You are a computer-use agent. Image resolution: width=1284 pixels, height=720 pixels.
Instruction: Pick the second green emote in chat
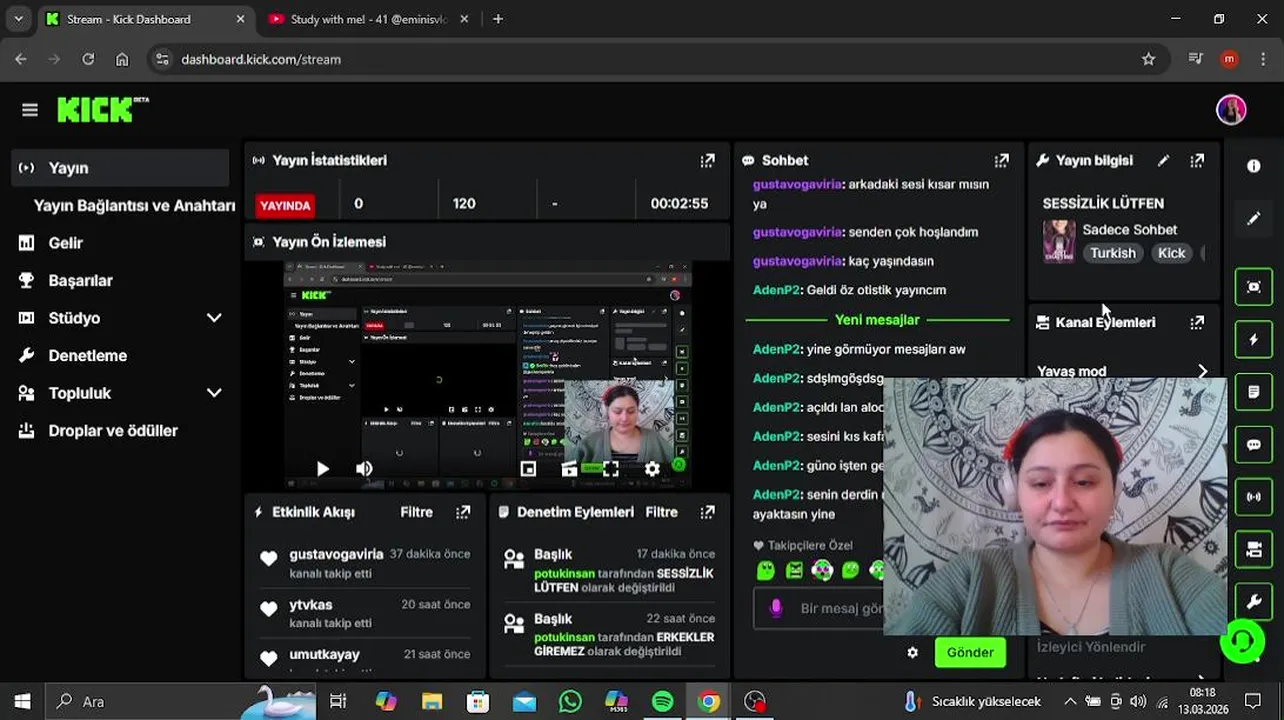(794, 571)
